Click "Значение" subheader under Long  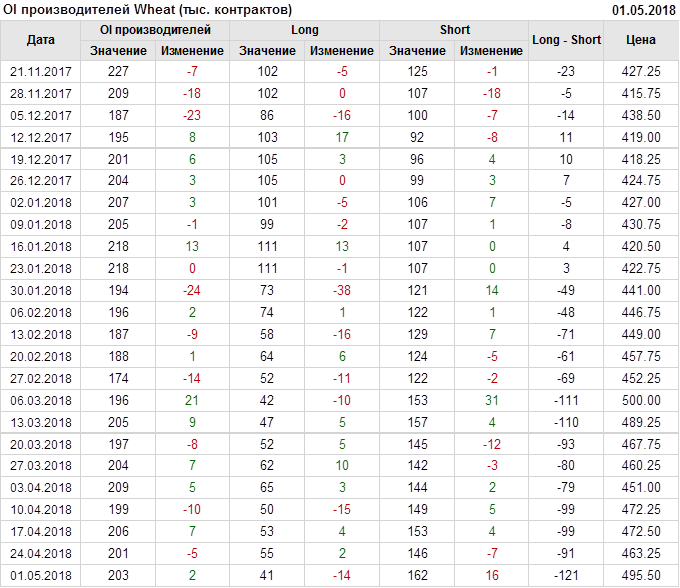point(267,51)
